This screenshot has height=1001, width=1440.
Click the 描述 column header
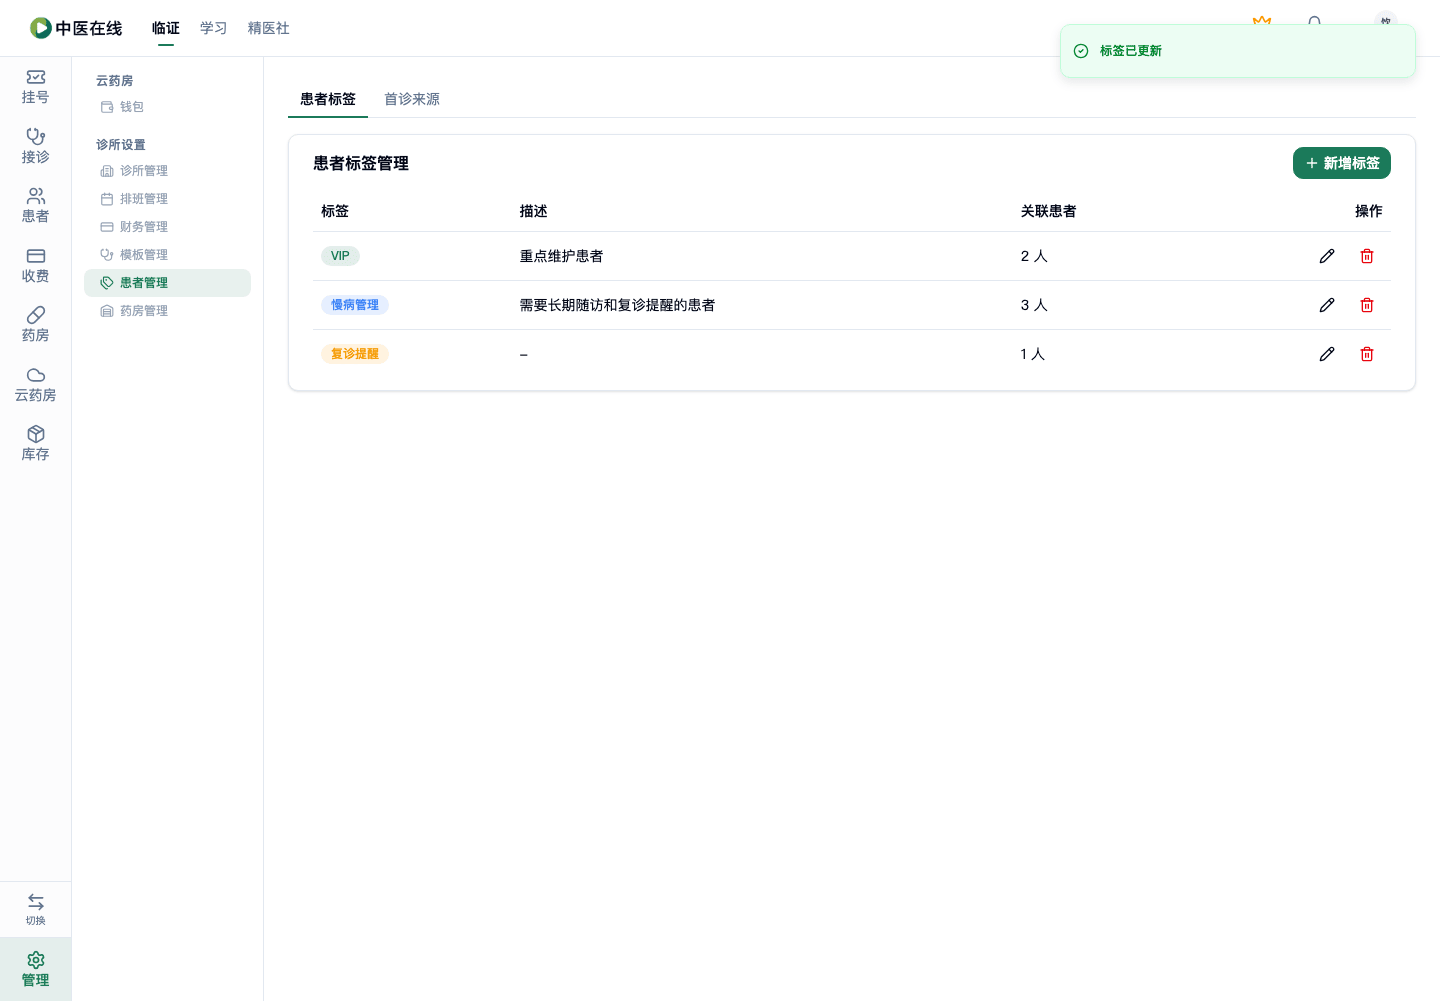point(533,211)
